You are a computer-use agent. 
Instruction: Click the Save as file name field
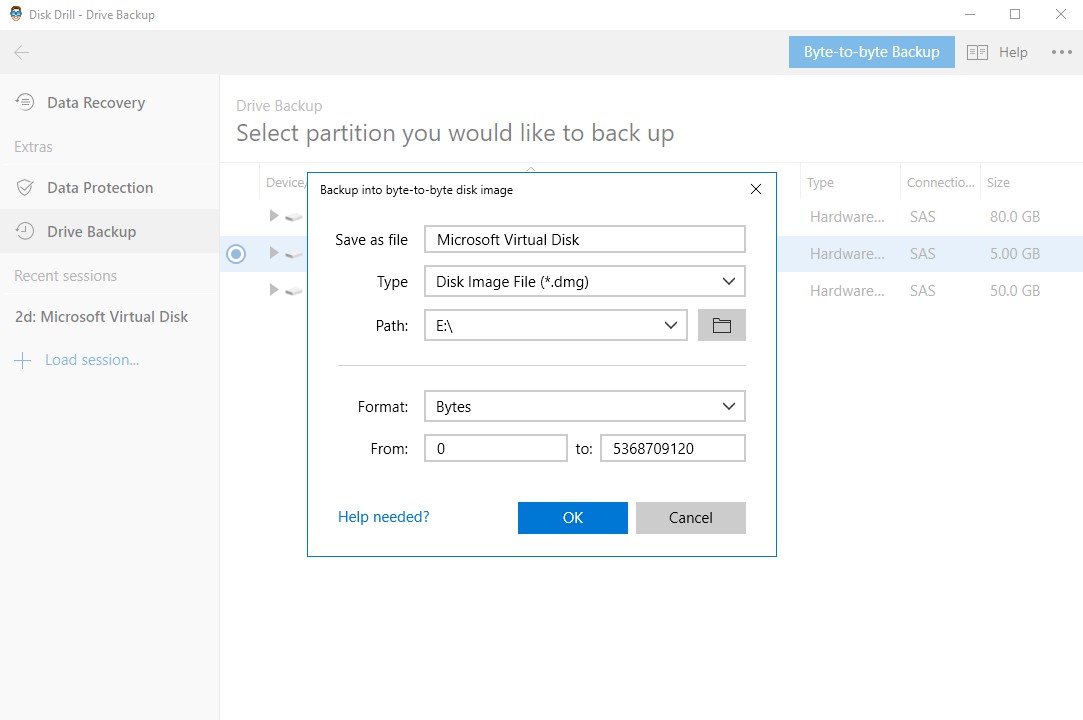(x=584, y=239)
